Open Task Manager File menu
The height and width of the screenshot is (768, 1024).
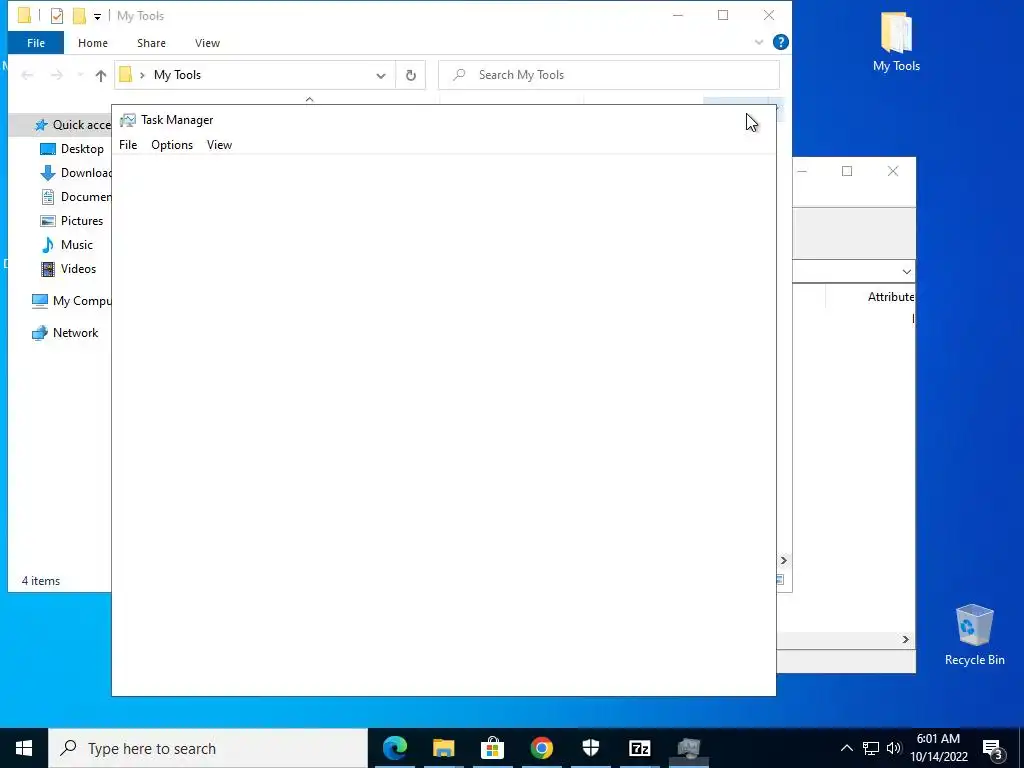128,145
